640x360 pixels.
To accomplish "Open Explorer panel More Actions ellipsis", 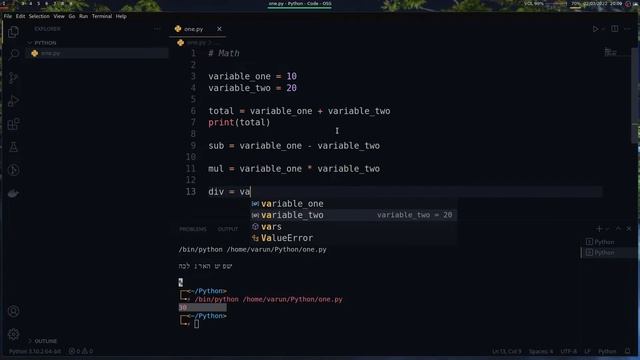I will tap(157, 29).
